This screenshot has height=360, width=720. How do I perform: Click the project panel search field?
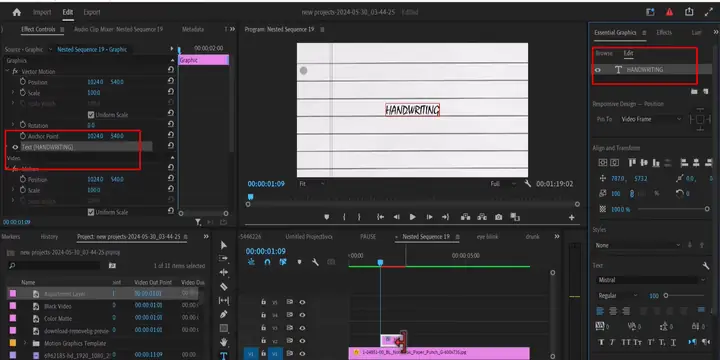pos(54,265)
